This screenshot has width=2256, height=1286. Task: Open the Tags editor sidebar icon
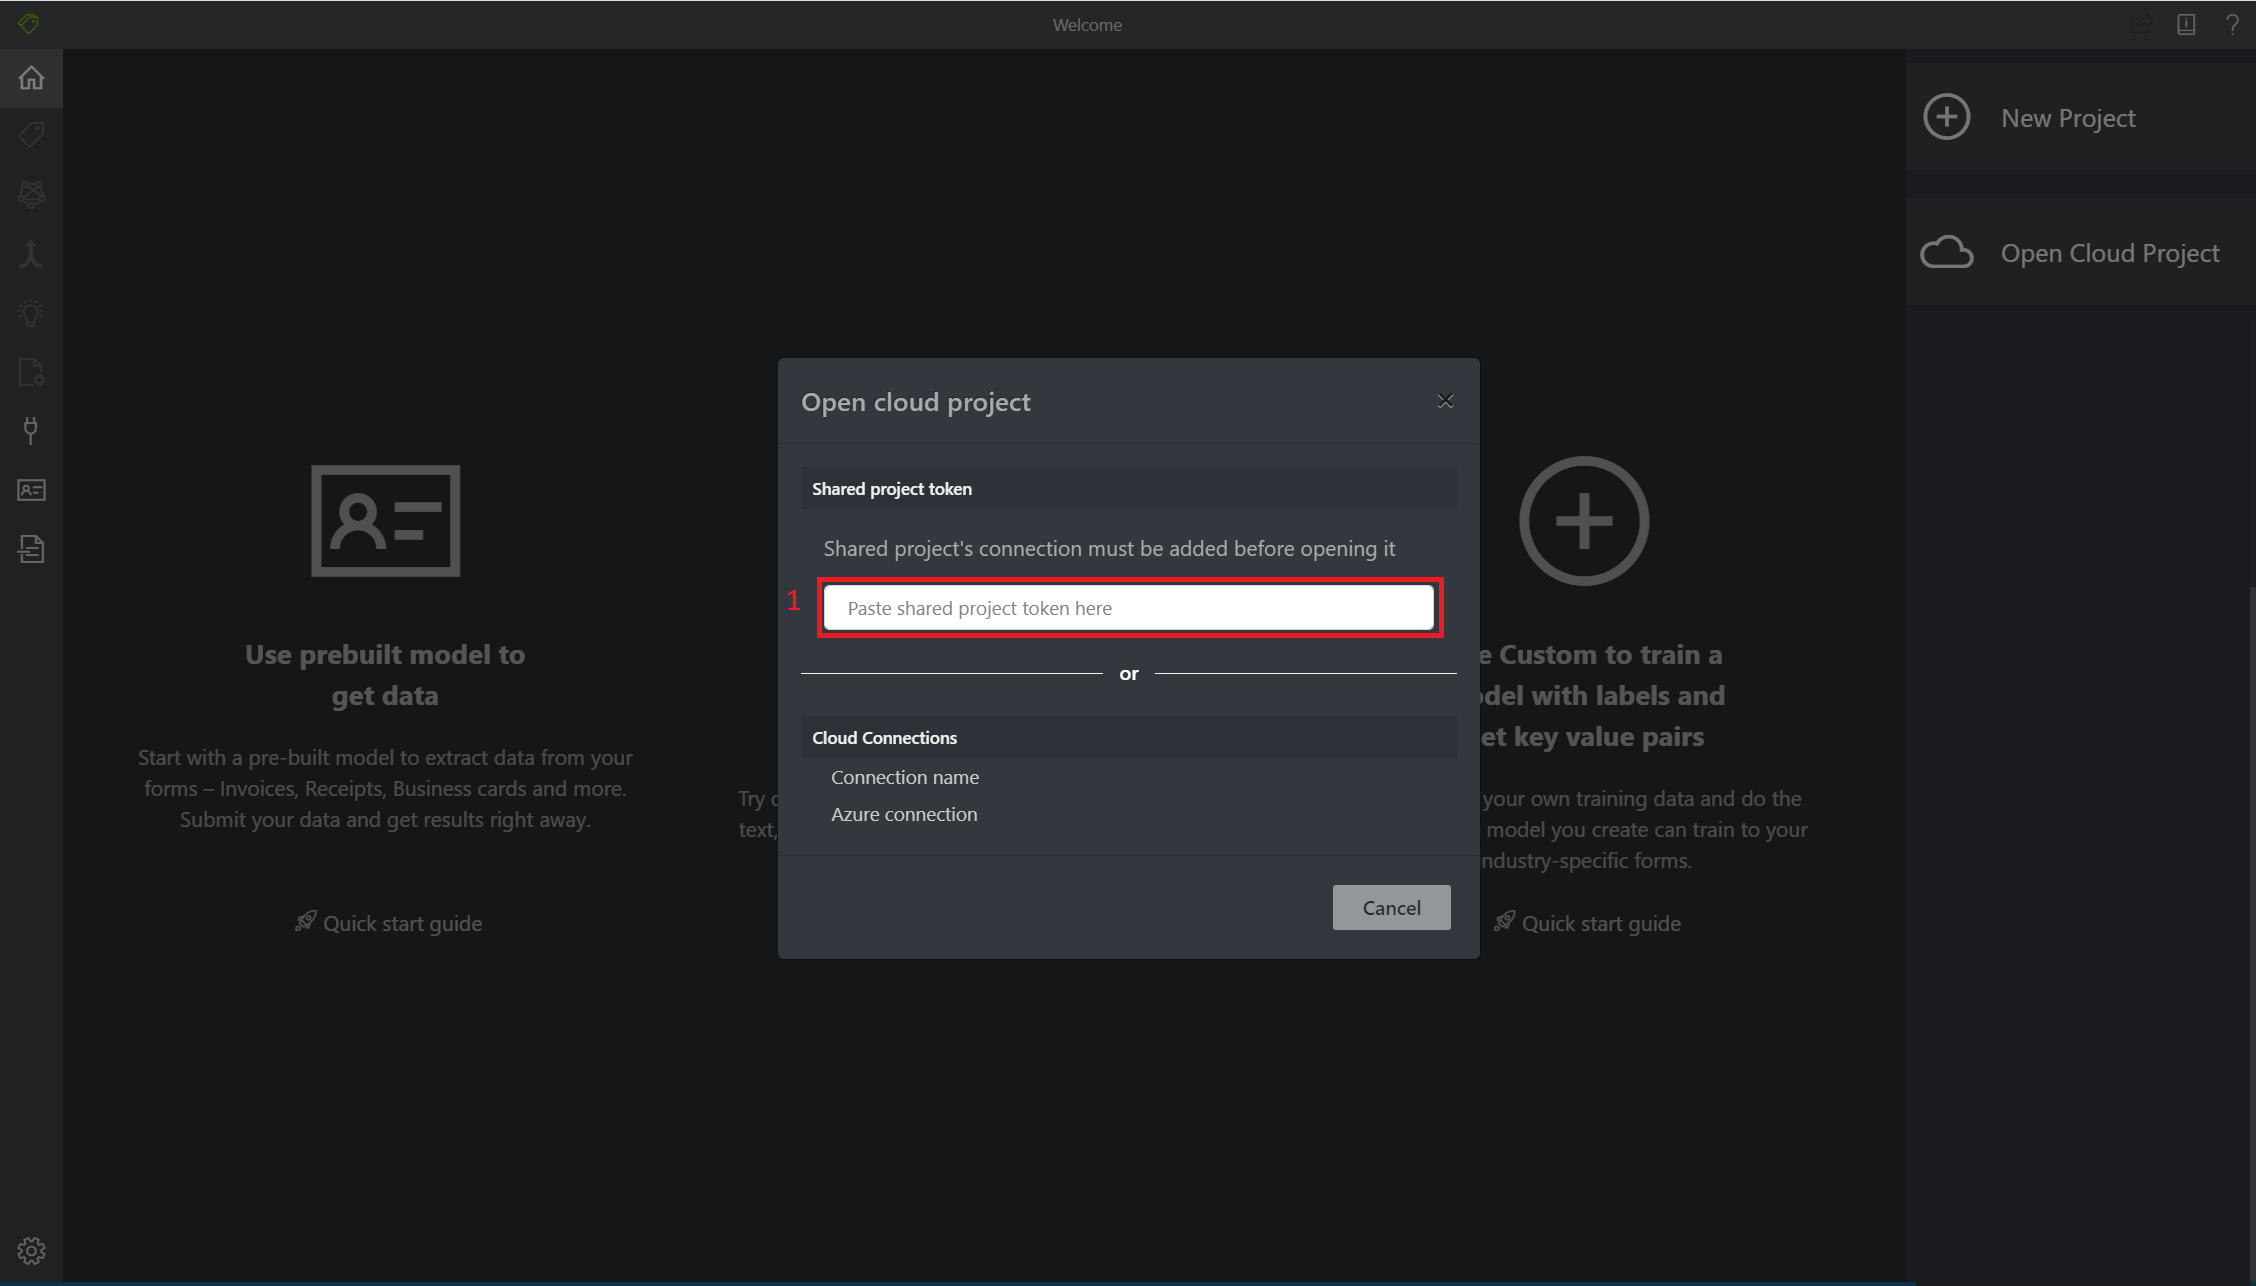[31, 135]
